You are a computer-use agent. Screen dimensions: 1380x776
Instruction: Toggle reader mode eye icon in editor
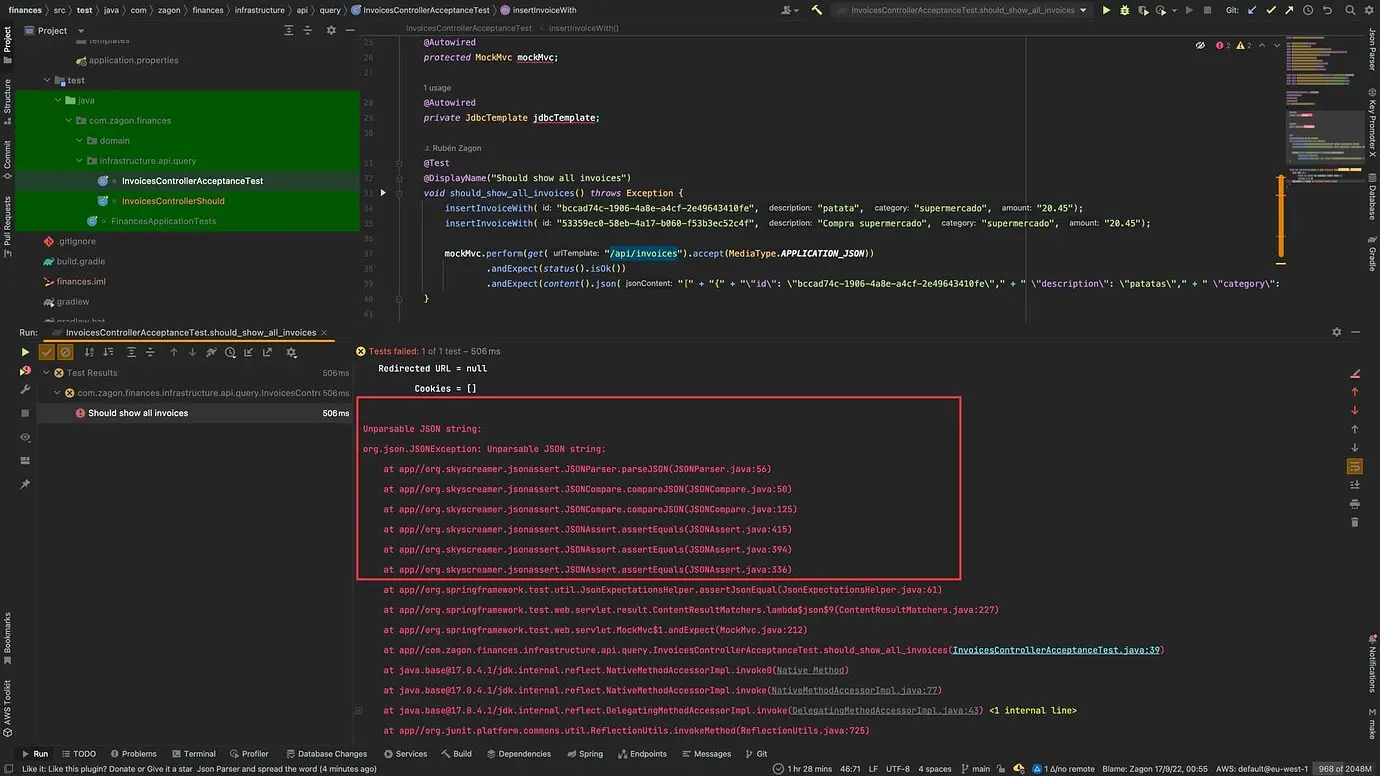(x=1200, y=45)
